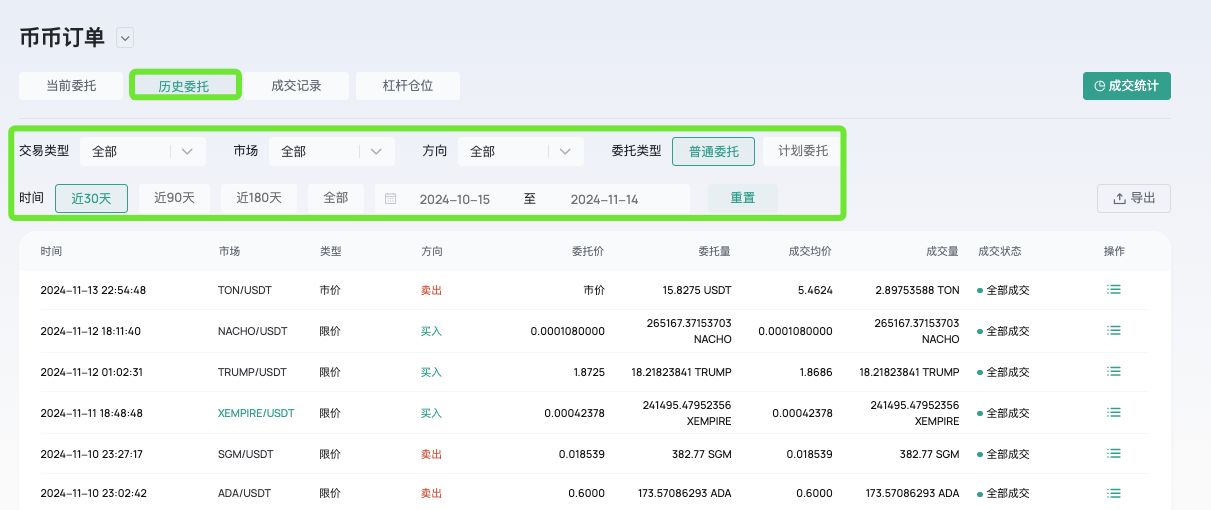
Task: Switch to the 成交记录 tab
Action: (296, 85)
